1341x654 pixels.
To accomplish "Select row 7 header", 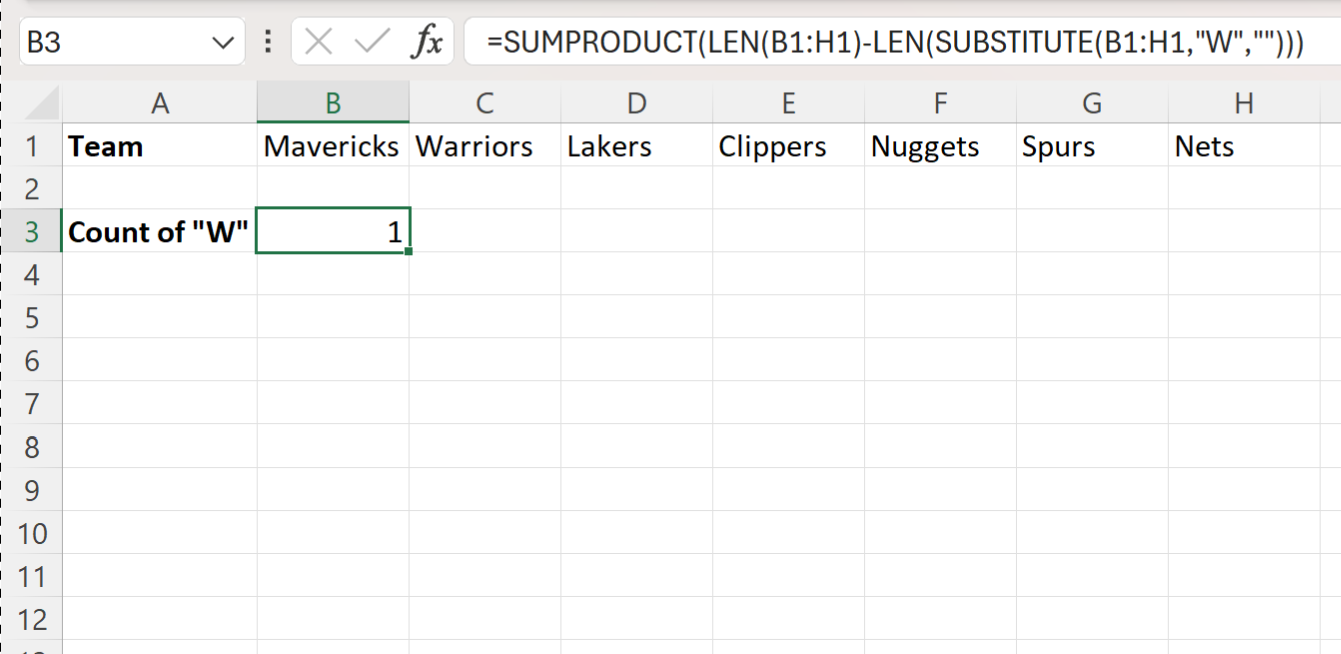I will 33,404.
